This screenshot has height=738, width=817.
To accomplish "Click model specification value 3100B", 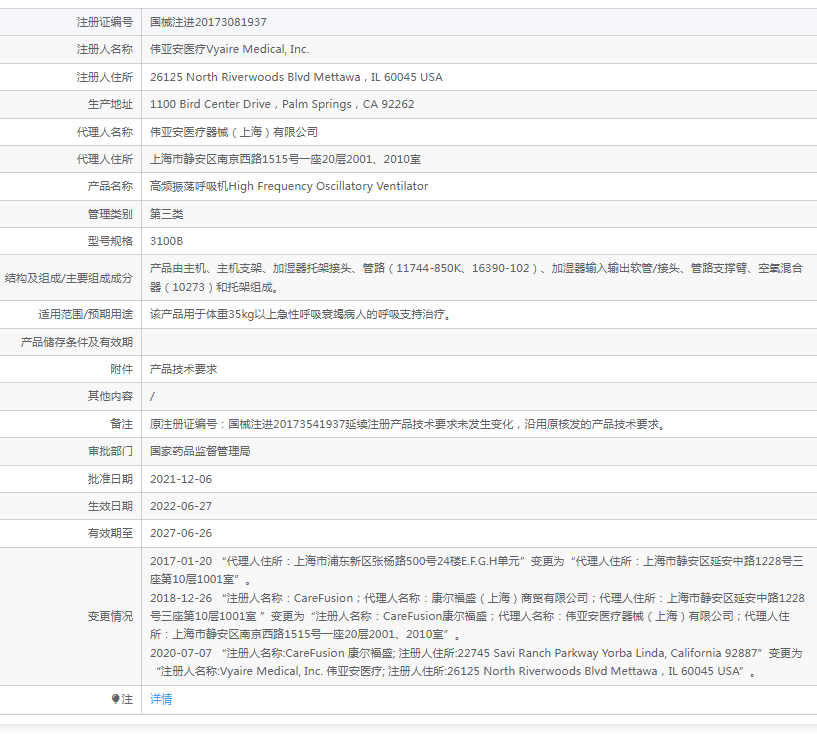I will click(x=167, y=241).
